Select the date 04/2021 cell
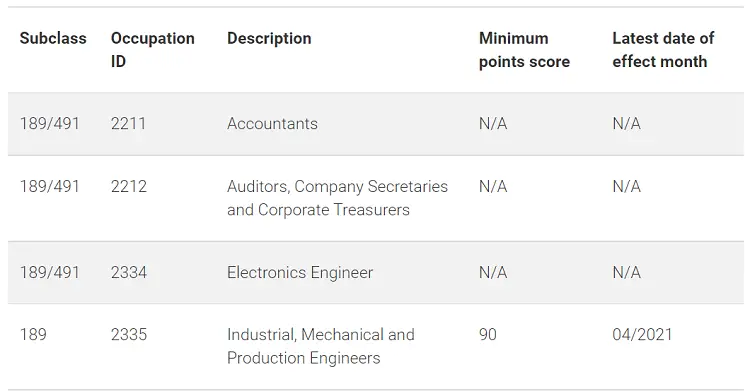750x391 pixels. [642, 335]
